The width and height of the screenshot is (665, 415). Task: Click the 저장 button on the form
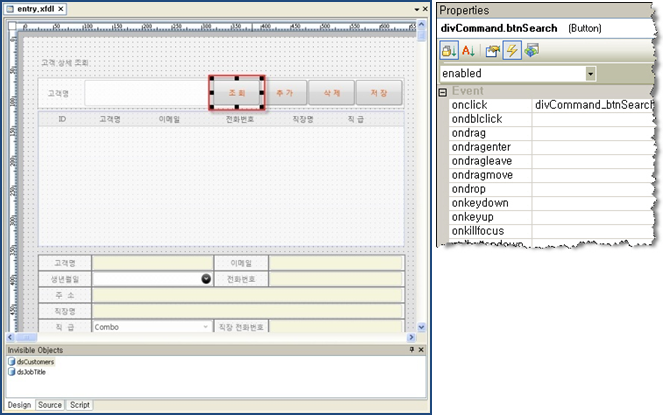pos(379,92)
